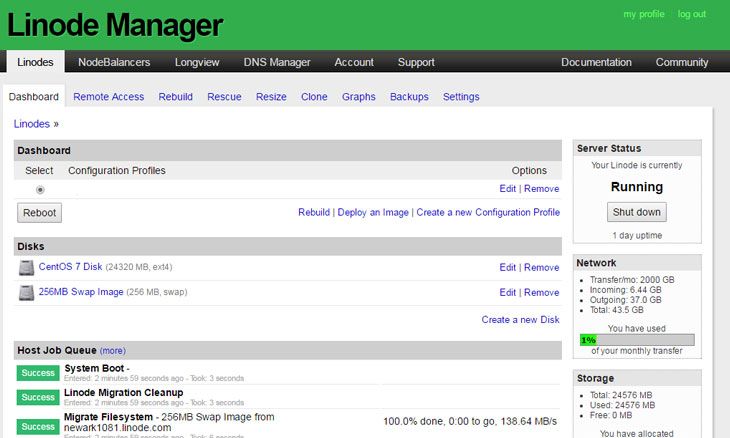Go to the Resize sub-tab

coord(271,96)
